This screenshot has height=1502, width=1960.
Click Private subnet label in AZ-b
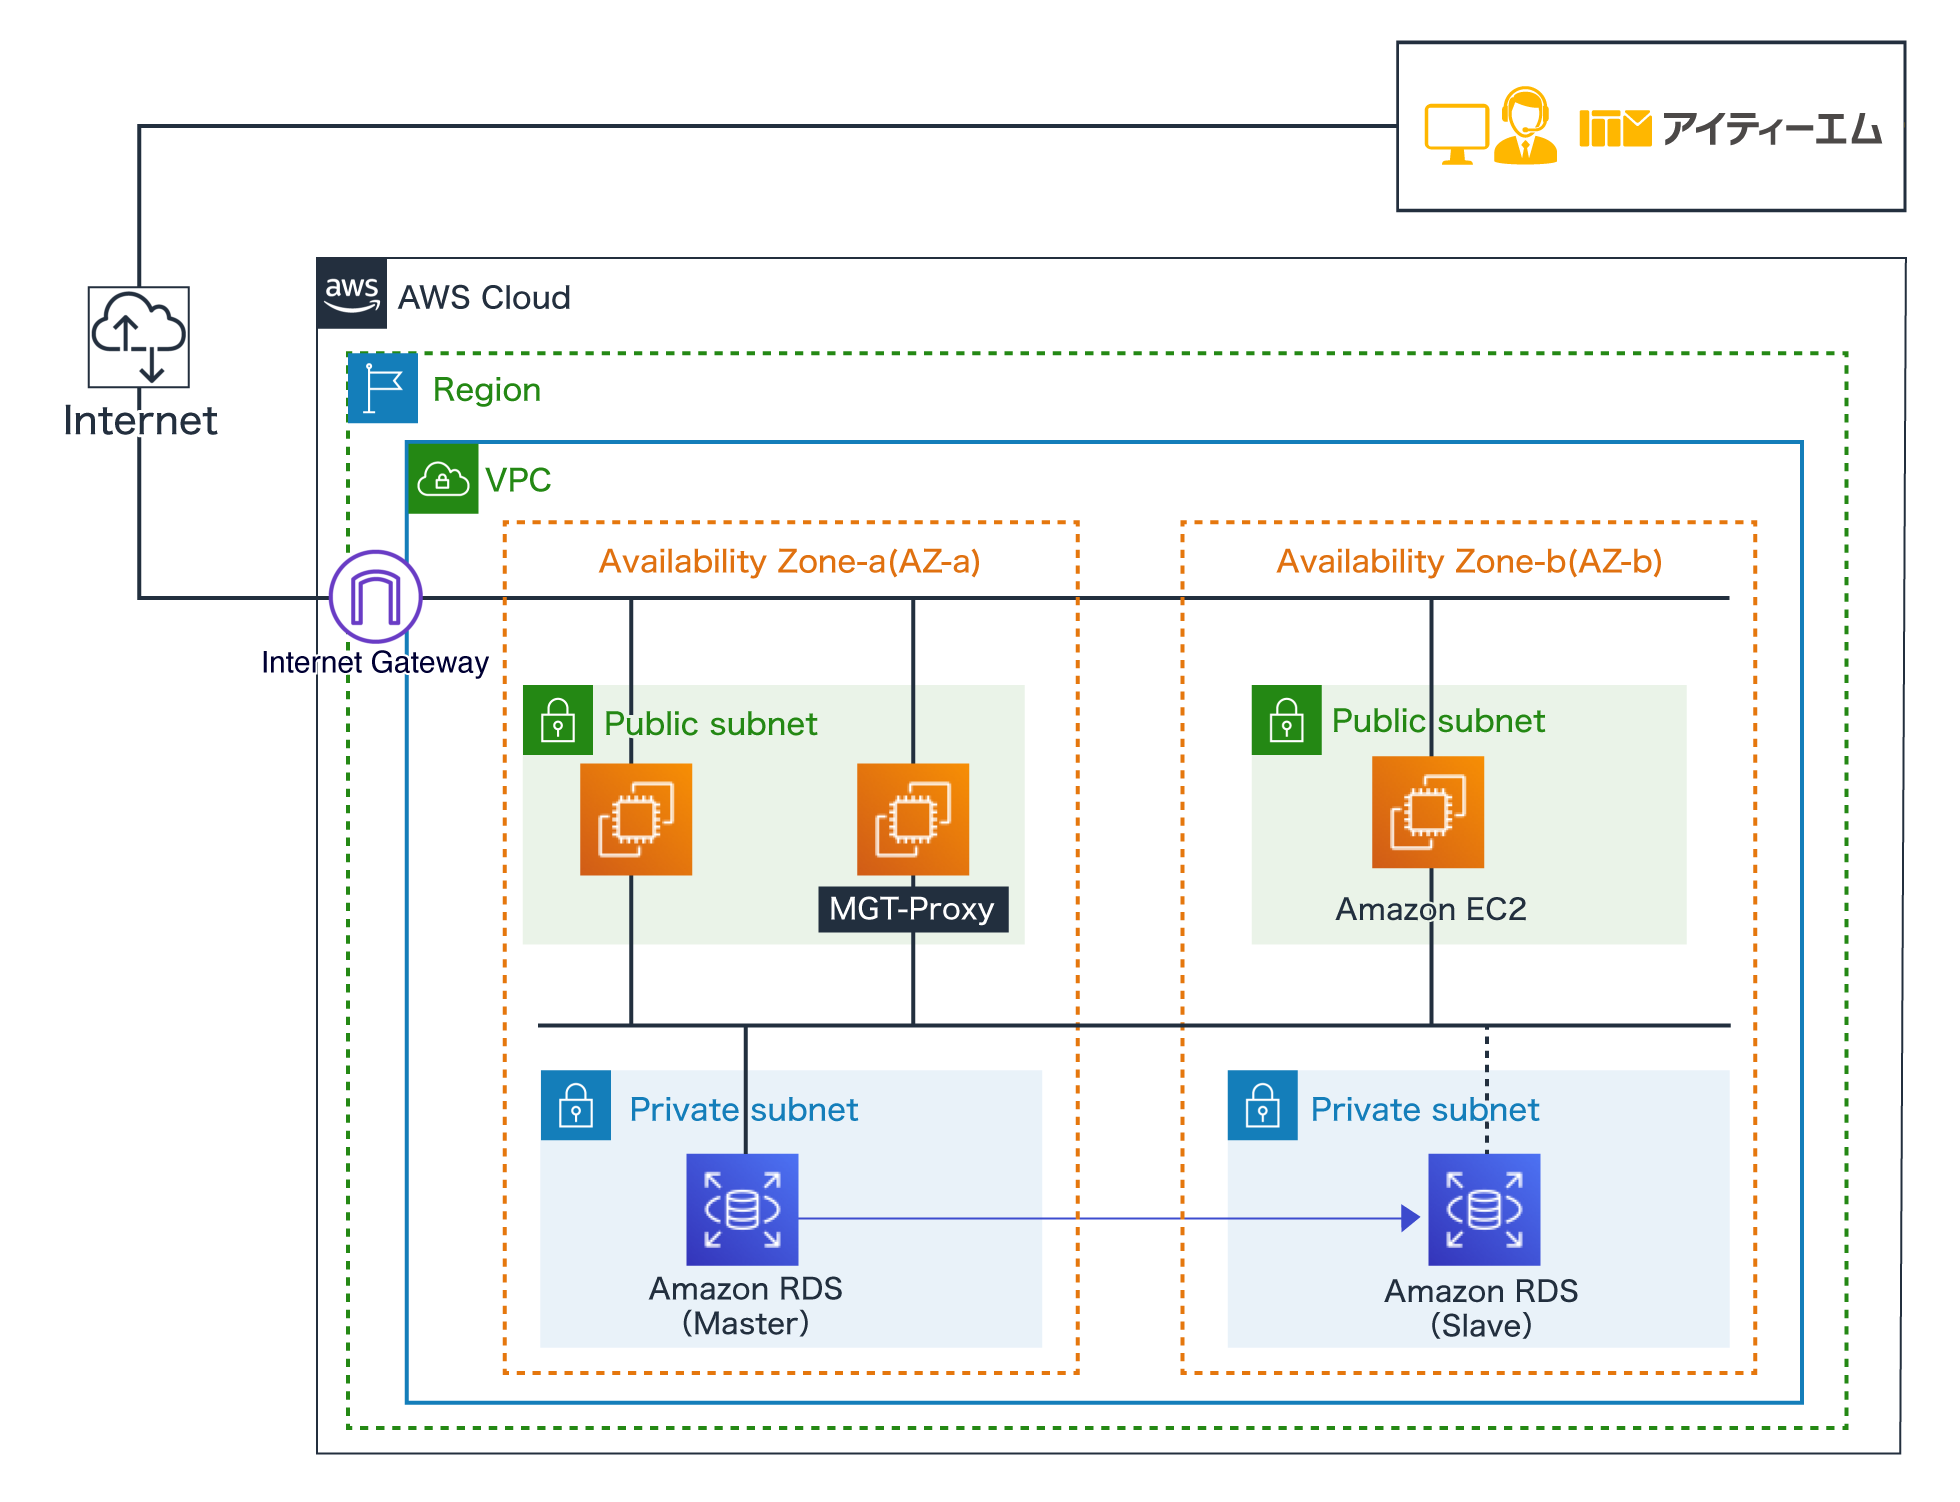(x=1425, y=1109)
